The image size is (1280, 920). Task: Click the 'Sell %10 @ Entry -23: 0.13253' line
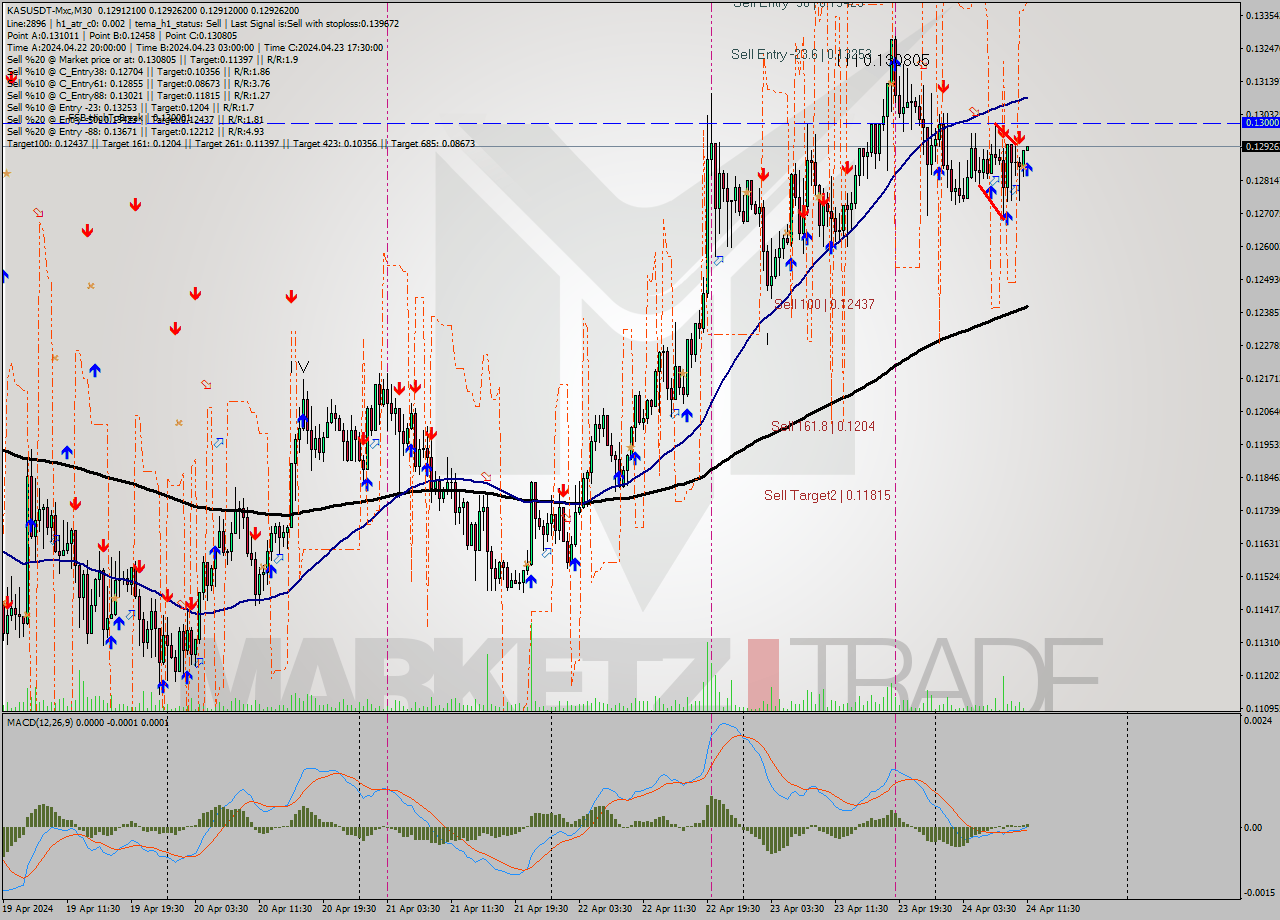(130, 107)
